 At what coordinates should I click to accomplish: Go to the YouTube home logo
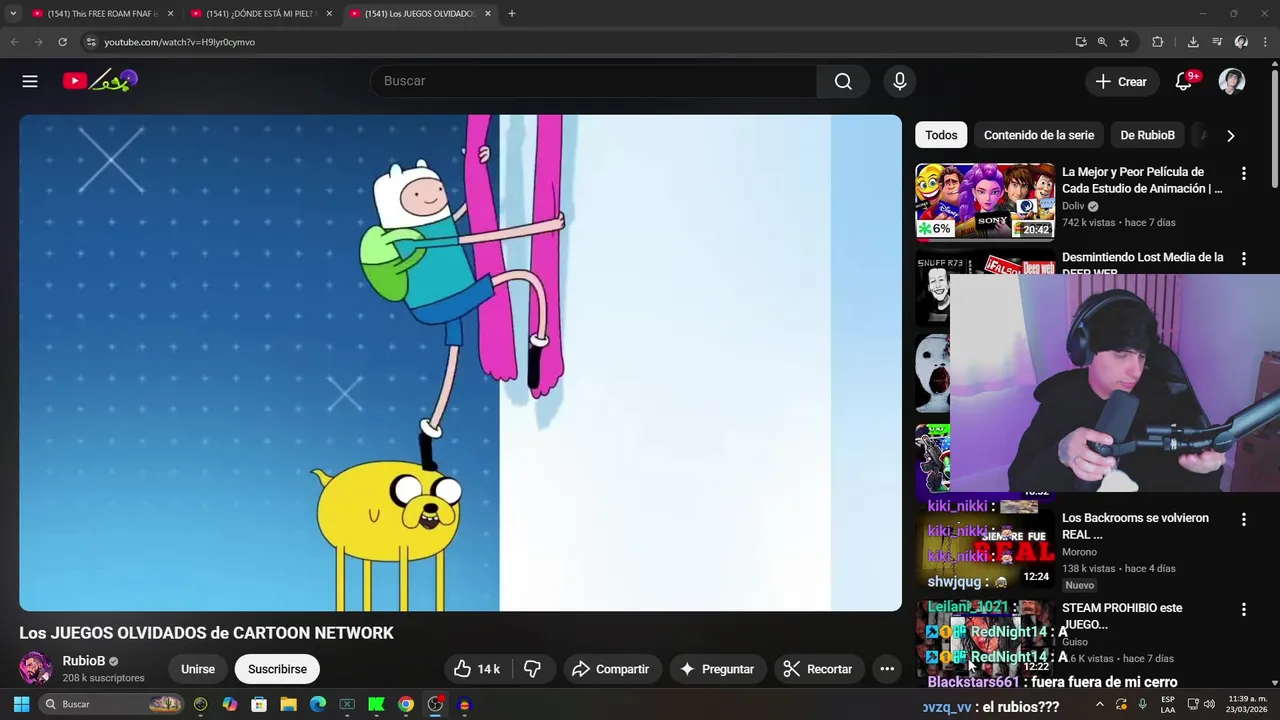(x=100, y=81)
